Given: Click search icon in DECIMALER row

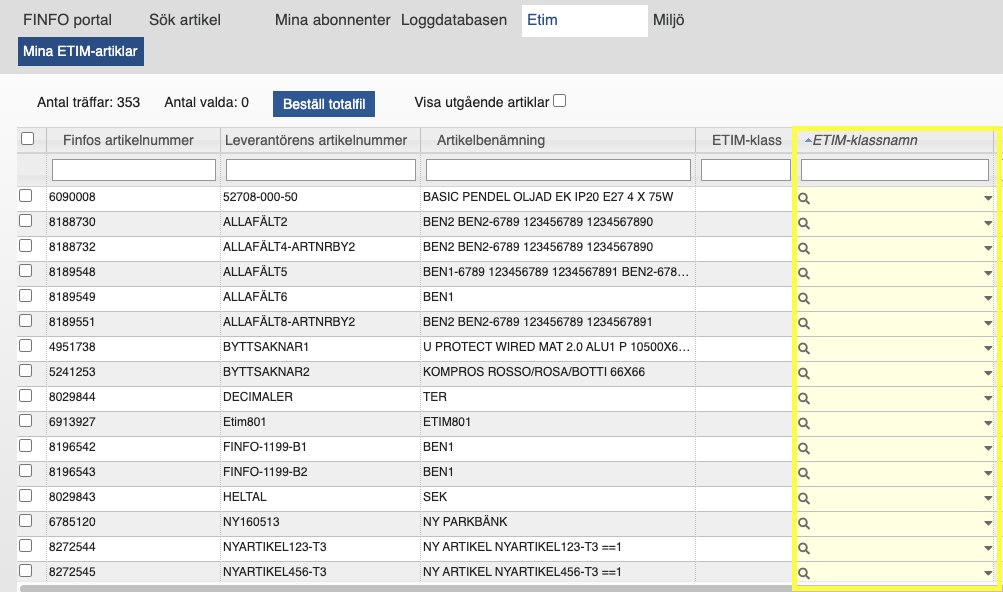Looking at the screenshot, I should click(x=803, y=398).
